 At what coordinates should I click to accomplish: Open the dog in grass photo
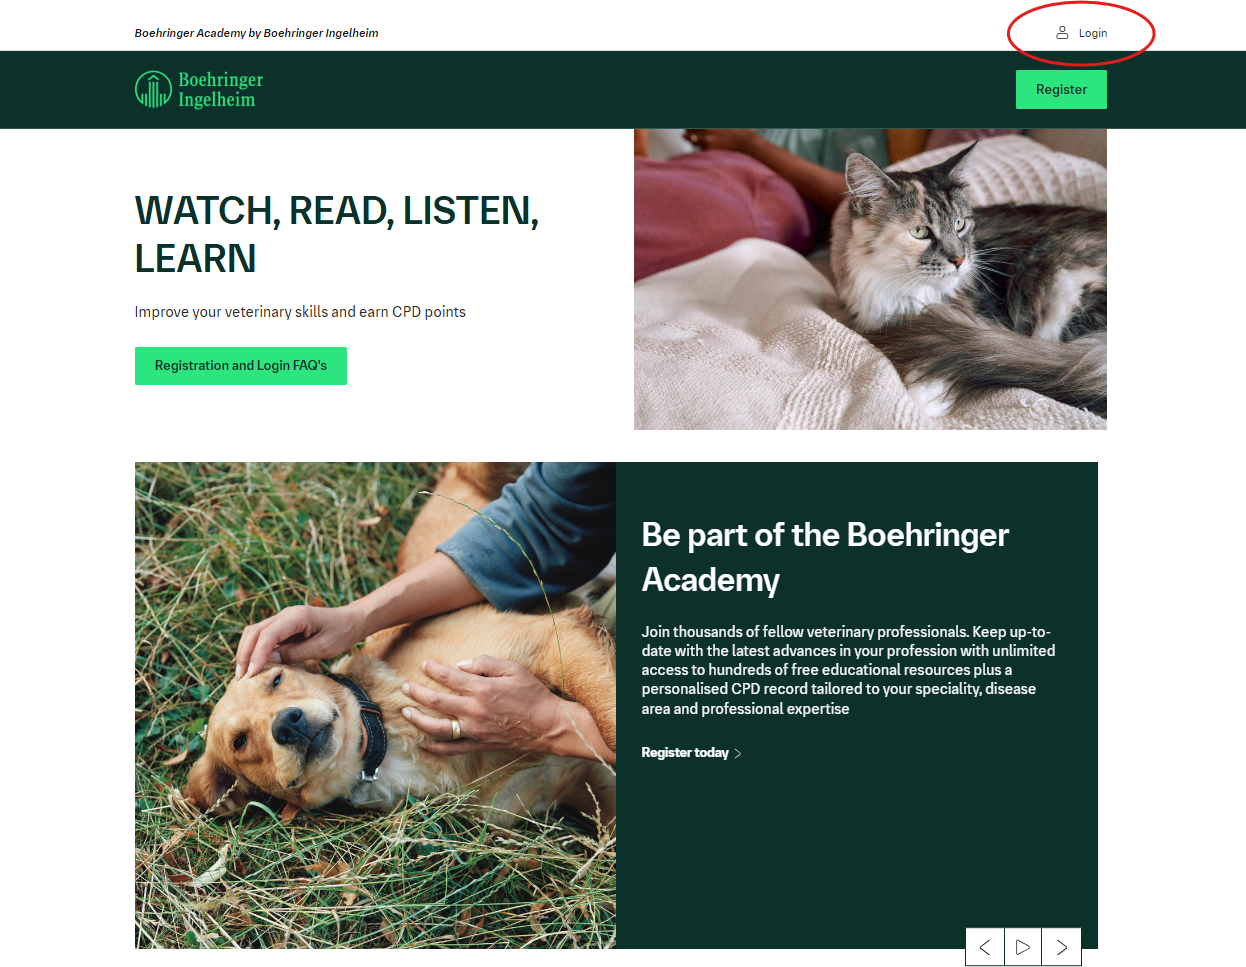click(375, 705)
